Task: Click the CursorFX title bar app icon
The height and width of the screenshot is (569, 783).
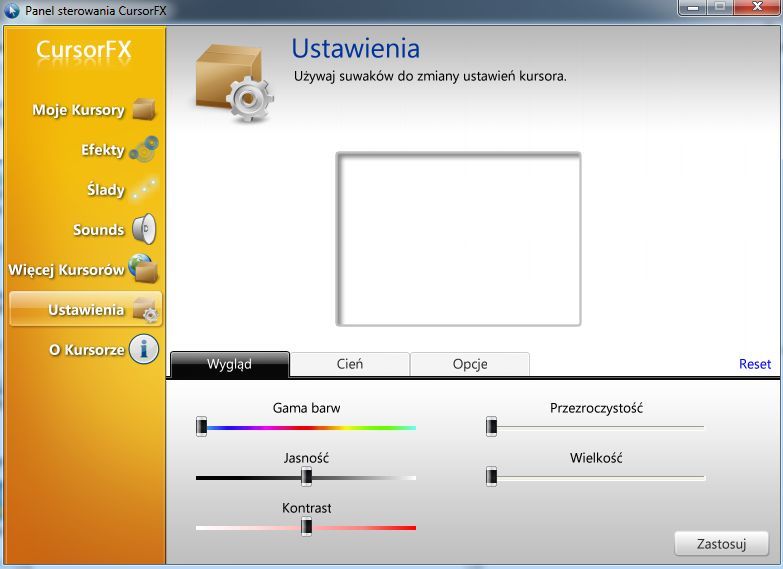Action: pos(11,10)
